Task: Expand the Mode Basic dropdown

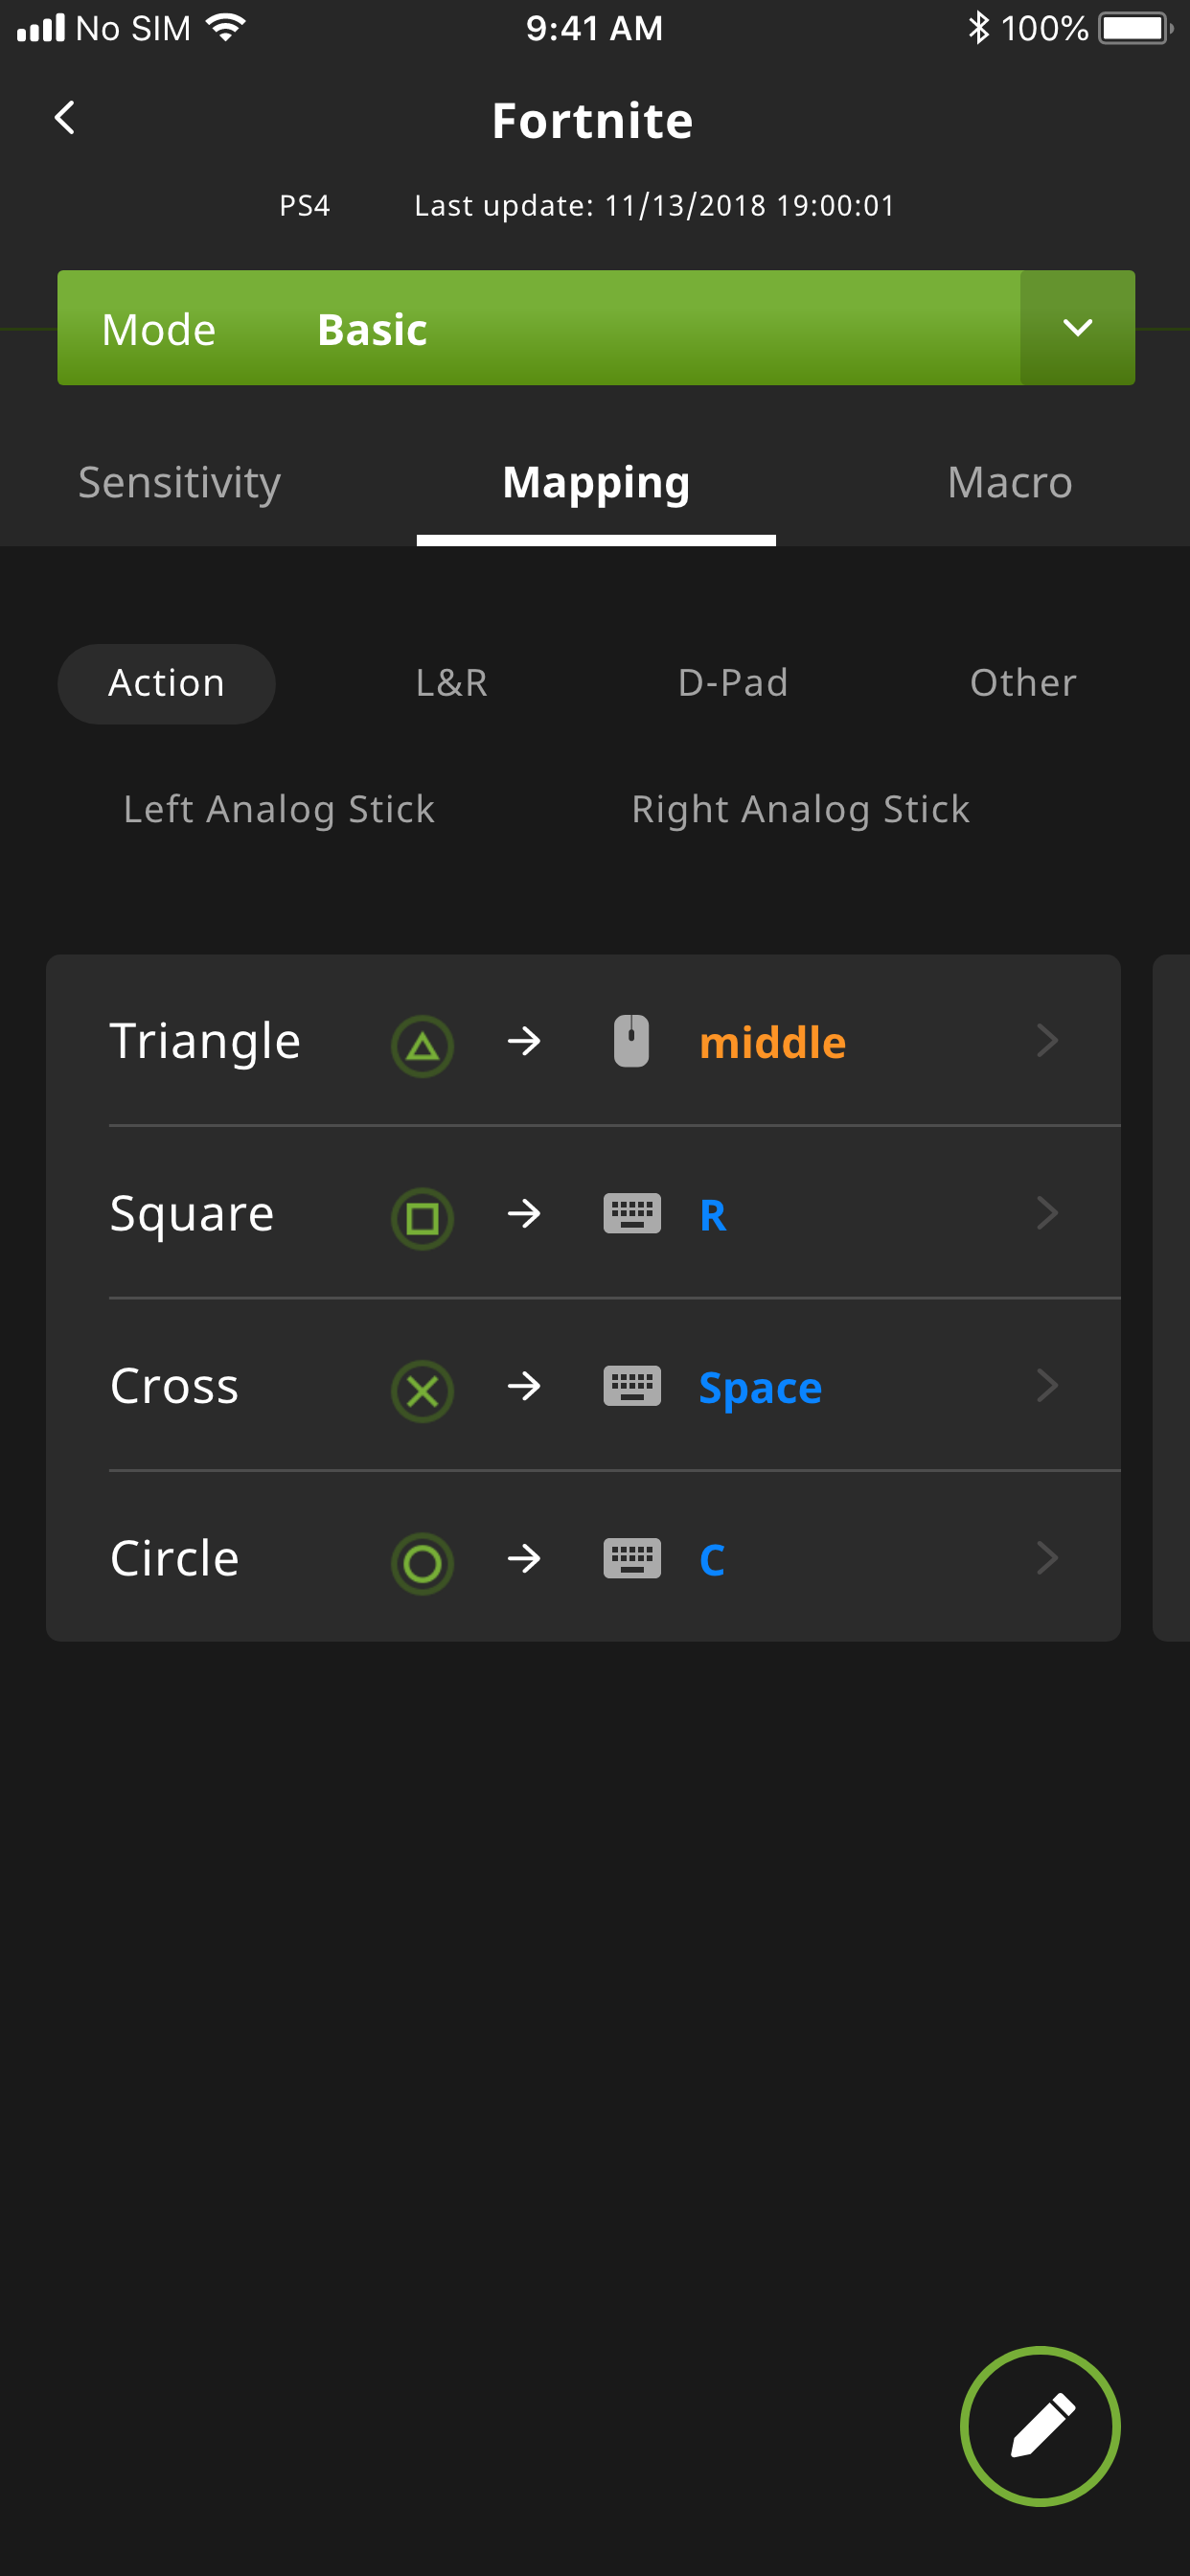Action: pyautogui.click(x=1077, y=328)
